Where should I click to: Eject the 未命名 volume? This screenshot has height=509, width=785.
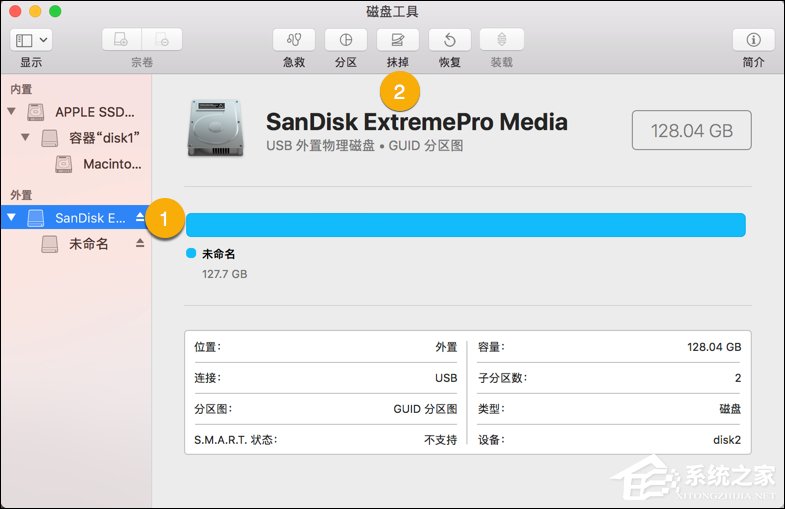[x=140, y=244]
